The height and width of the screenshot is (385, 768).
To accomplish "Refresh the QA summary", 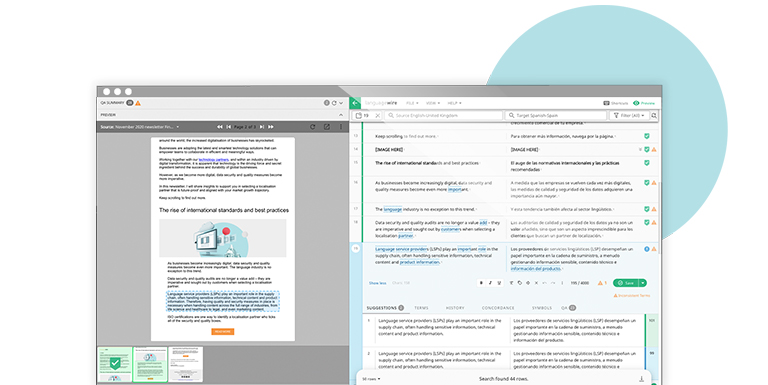I will (x=334, y=103).
